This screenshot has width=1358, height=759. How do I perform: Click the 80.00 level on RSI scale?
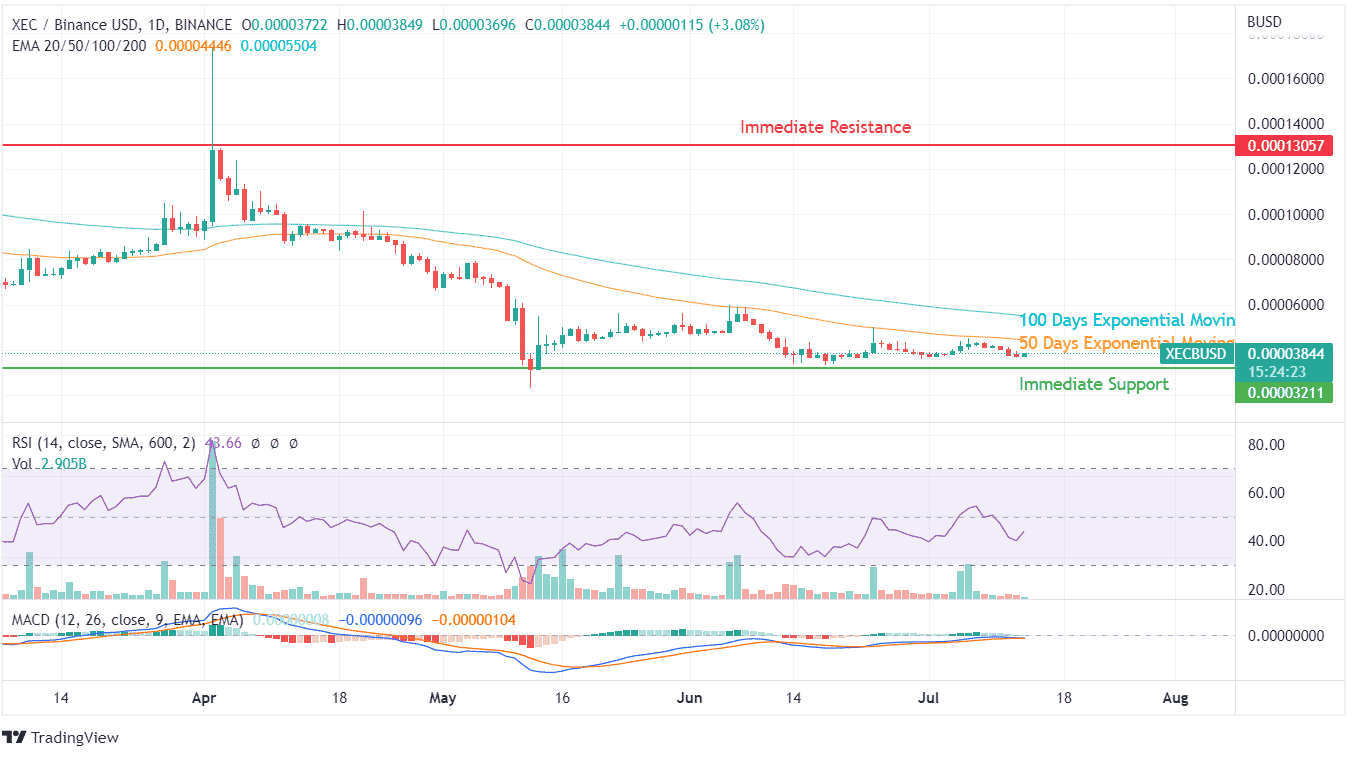[1266, 445]
